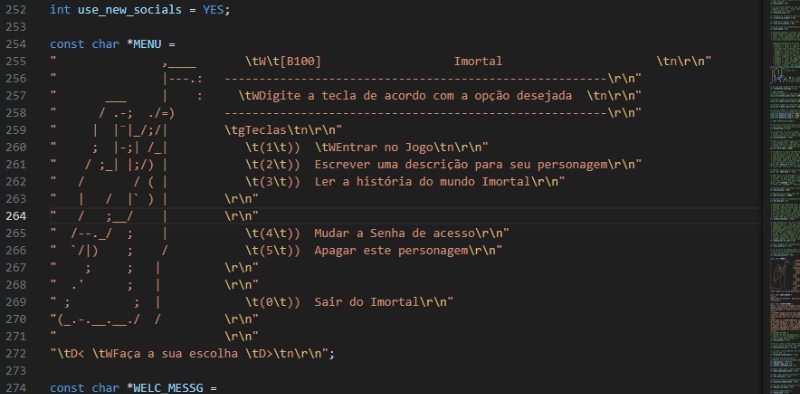The height and width of the screenshot is (394, 800).
Task: Click the "Apagar este personagem" string text
Action: (391, 251)
